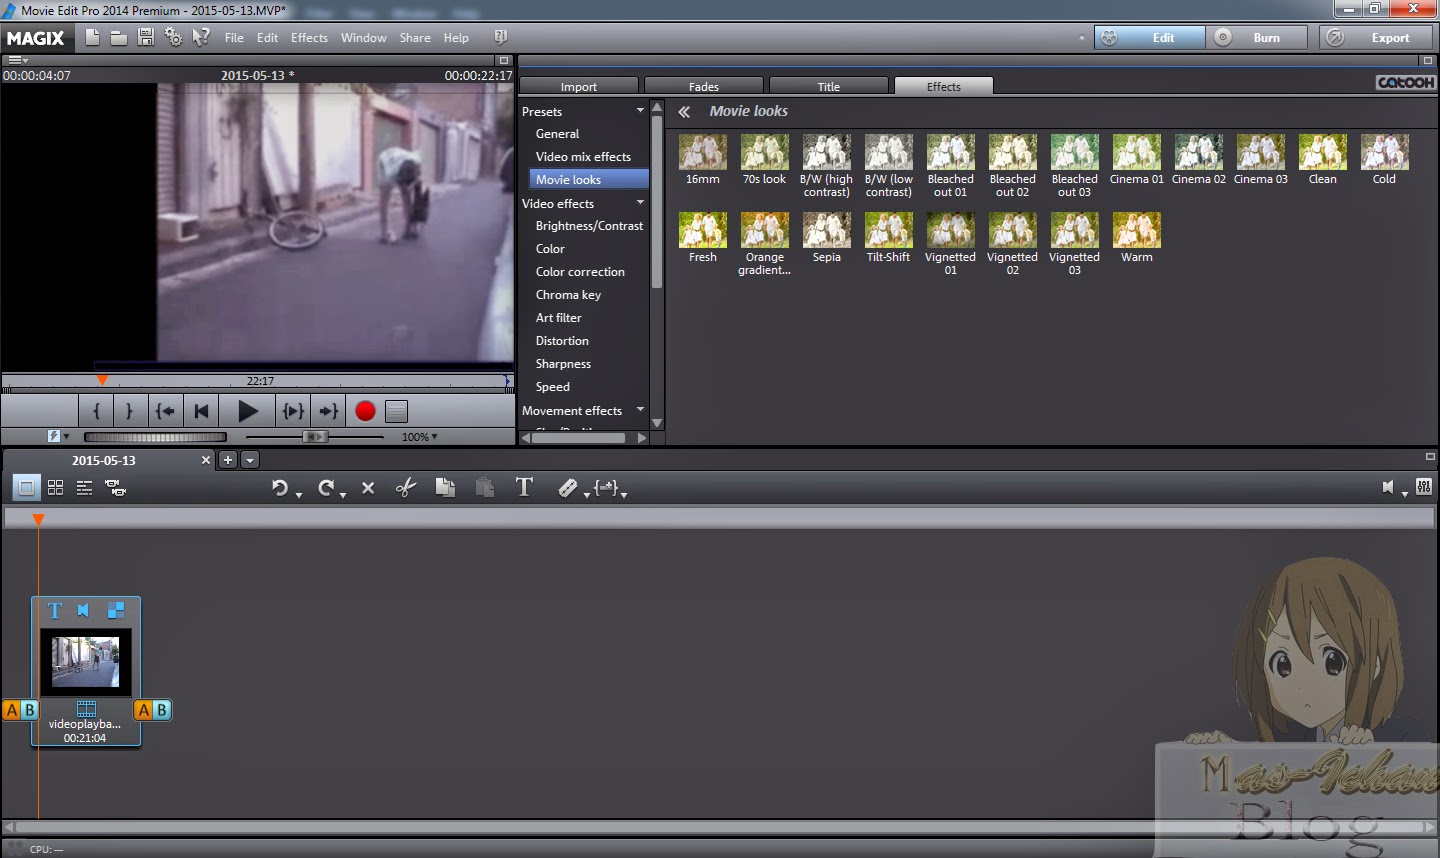The height and width of the screenshot is (858, 1440).
Task: Undo the last action
Action: click(280, 488)
